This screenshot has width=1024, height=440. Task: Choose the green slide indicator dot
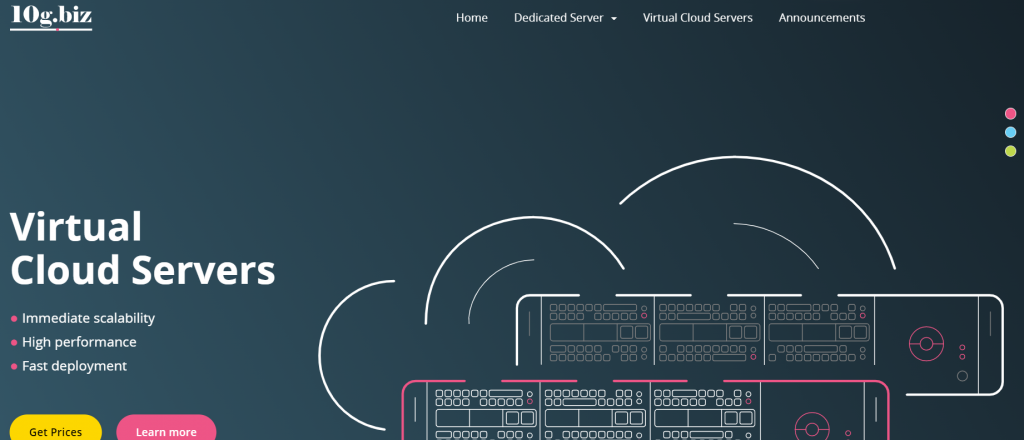tap(1010, 151)
